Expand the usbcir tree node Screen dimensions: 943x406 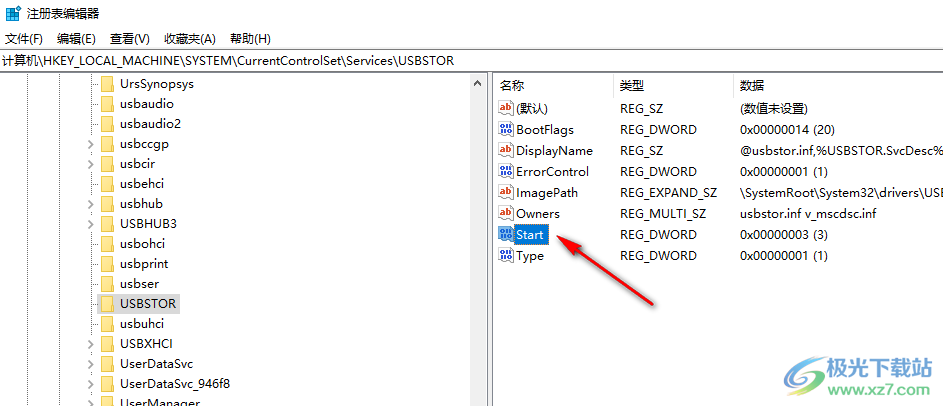[90, 164]
